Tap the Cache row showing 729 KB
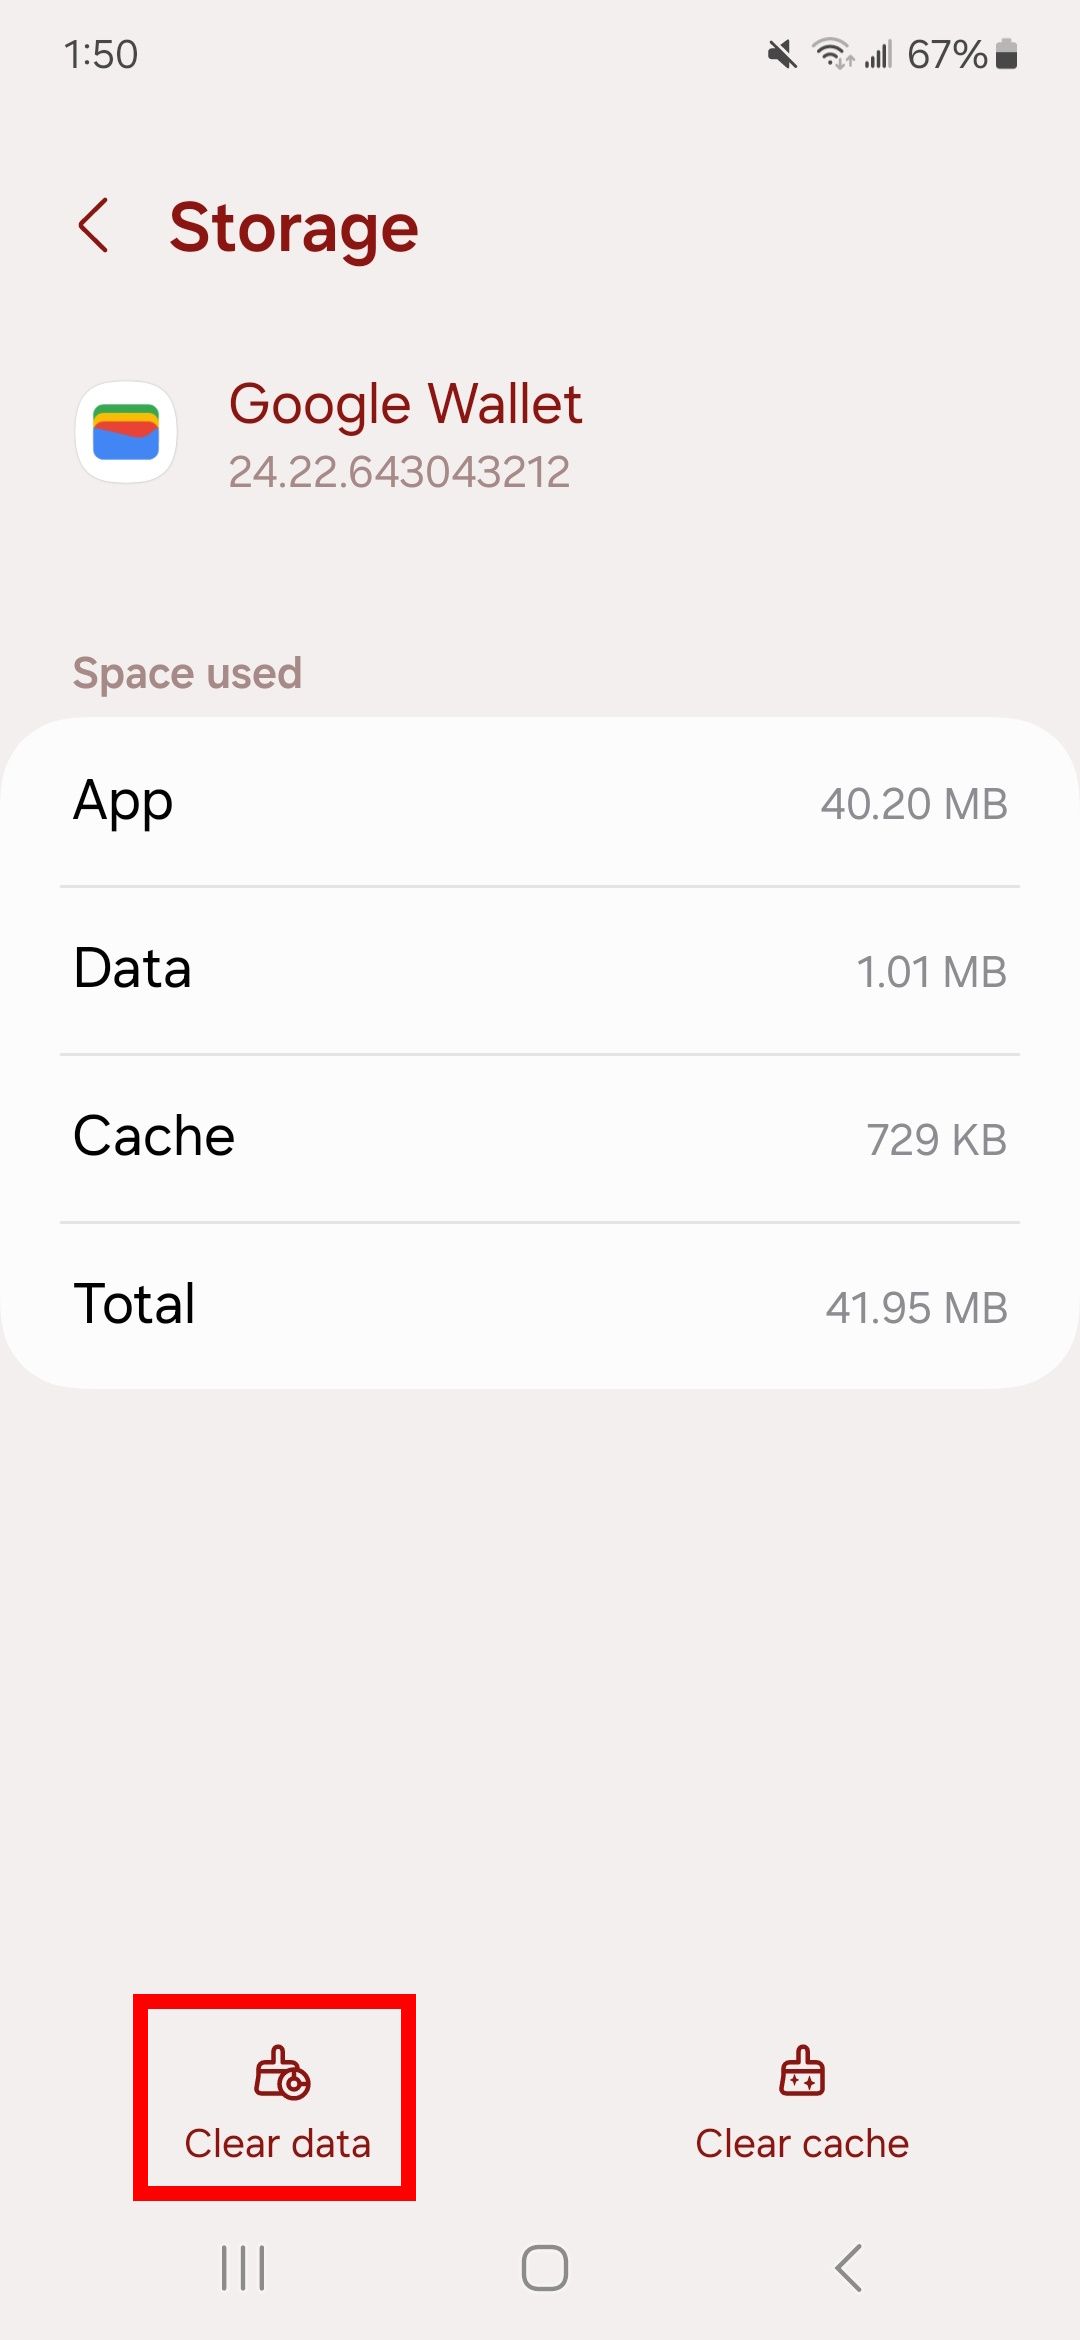 click(x=540, y=1138)
